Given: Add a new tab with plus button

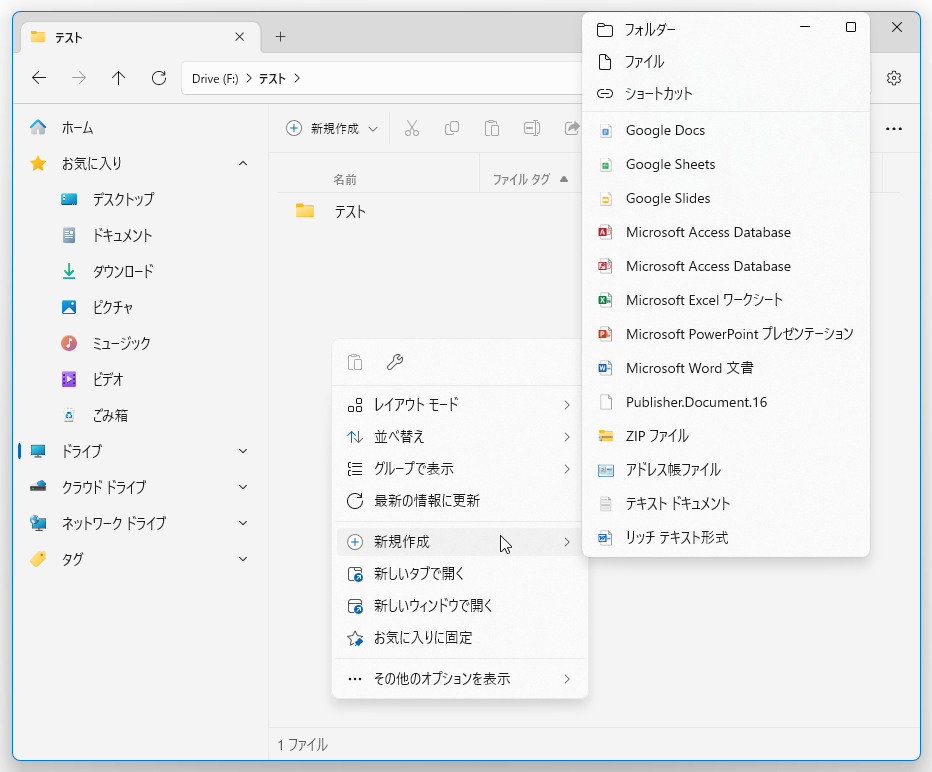Looking at the screenshot, I should (281, 37).
